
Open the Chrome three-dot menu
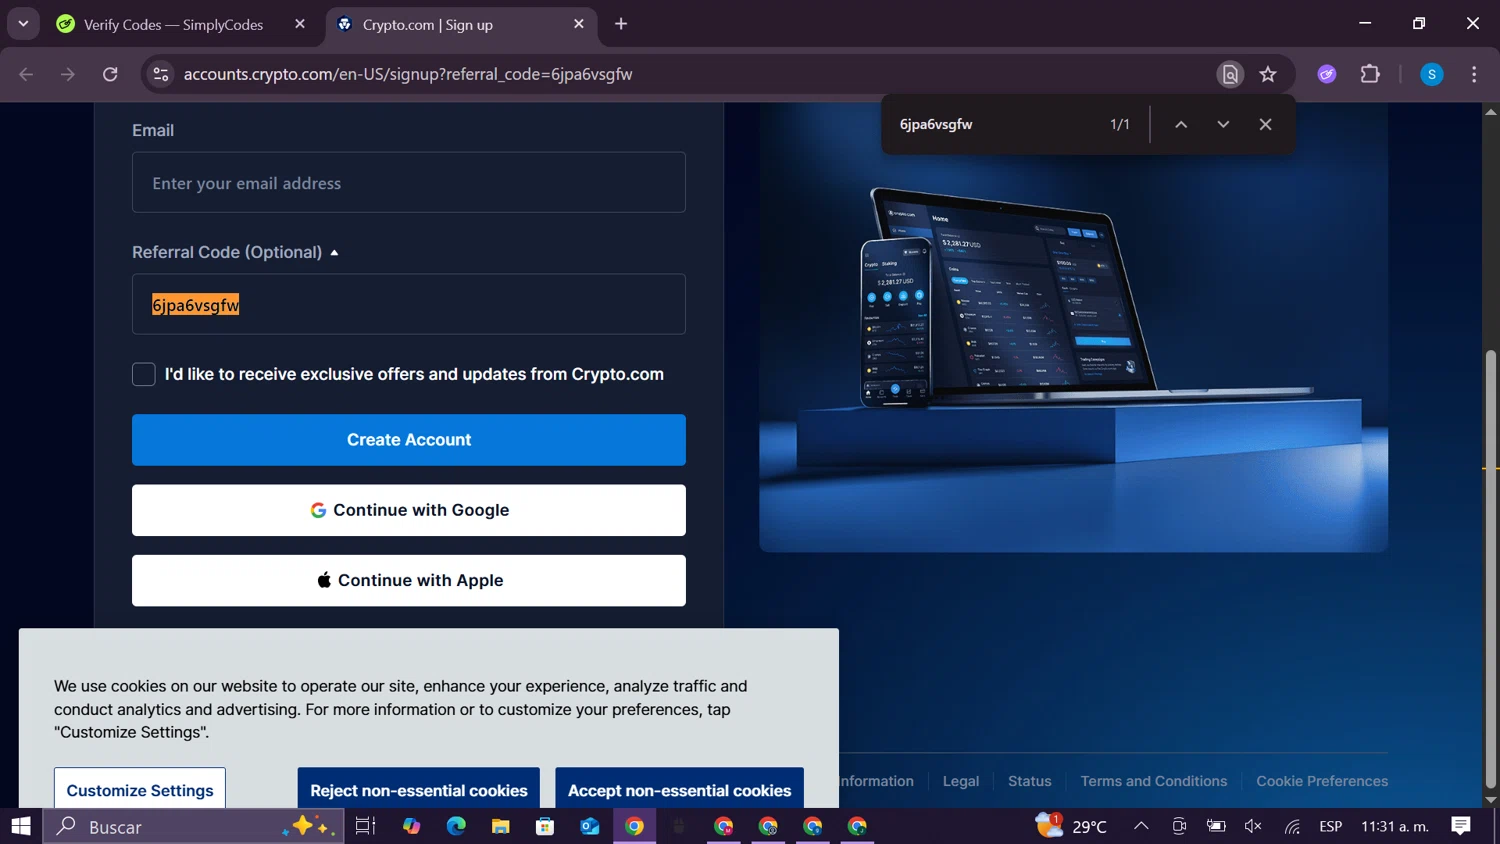pyautogui.click(x=1474, y=74)
